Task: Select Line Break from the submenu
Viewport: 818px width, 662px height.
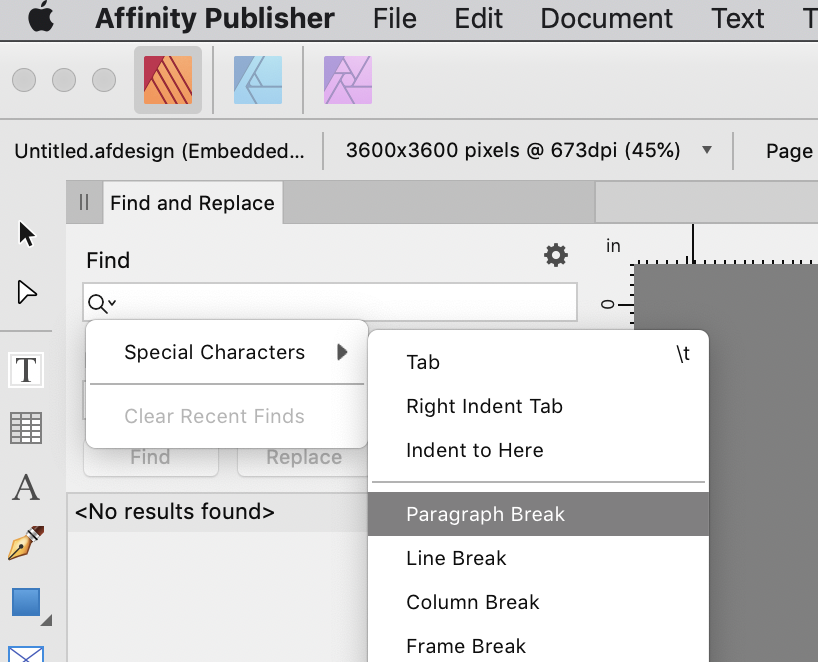Action: (457, 558)
